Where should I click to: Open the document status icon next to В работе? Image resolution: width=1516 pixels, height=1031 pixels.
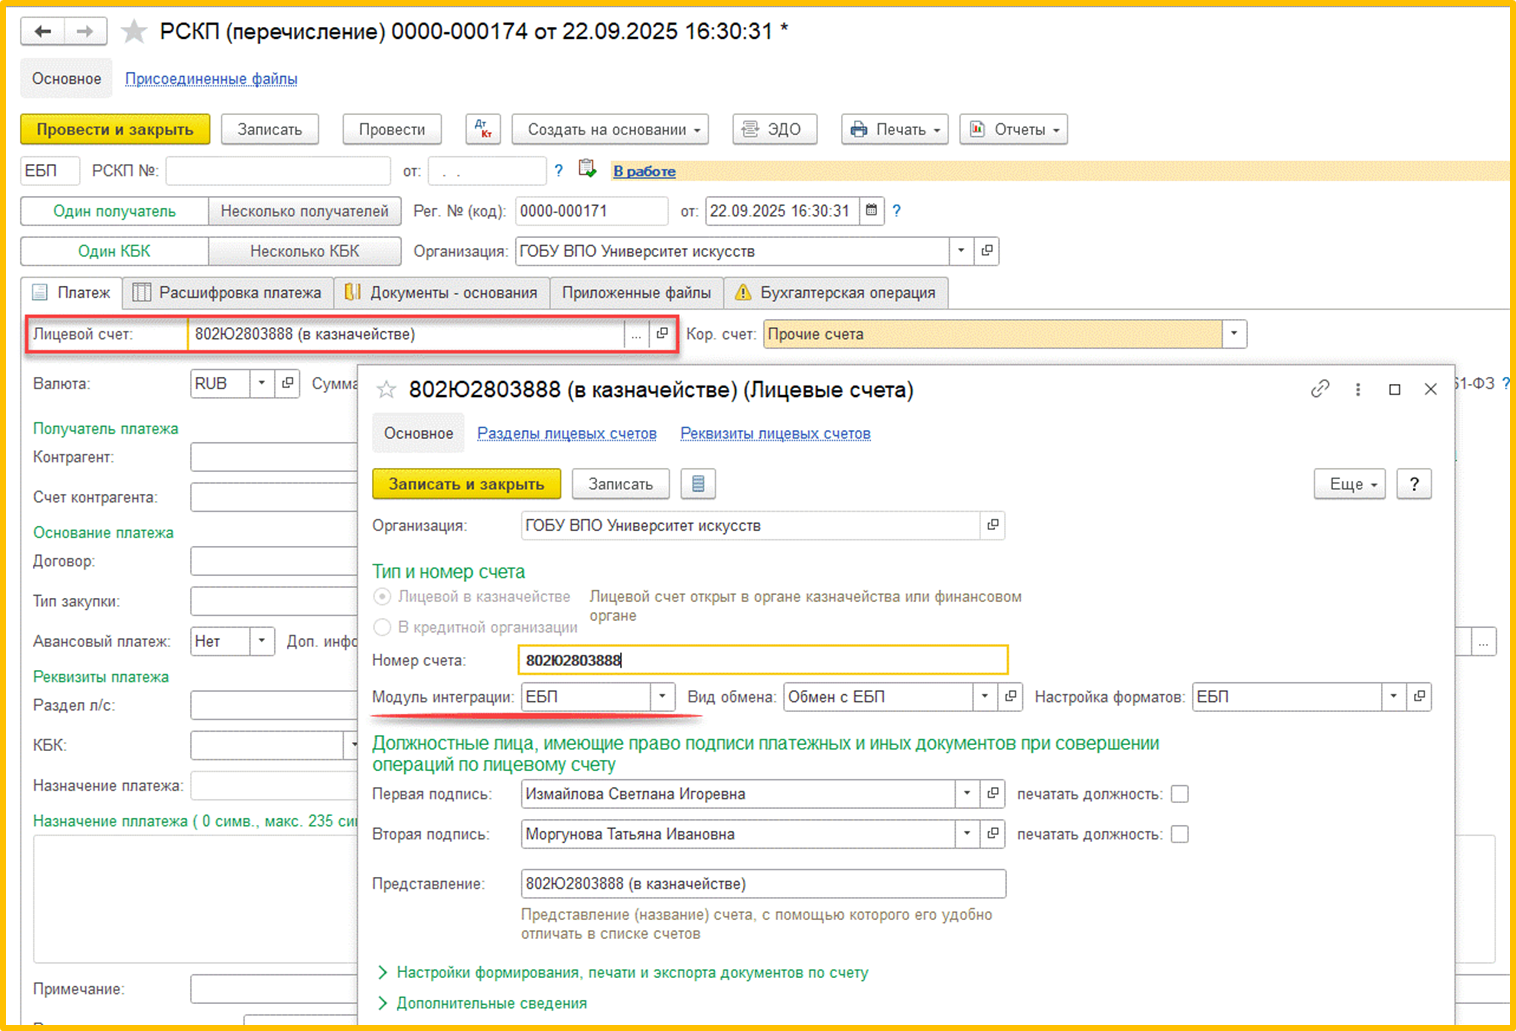point(588,170)
